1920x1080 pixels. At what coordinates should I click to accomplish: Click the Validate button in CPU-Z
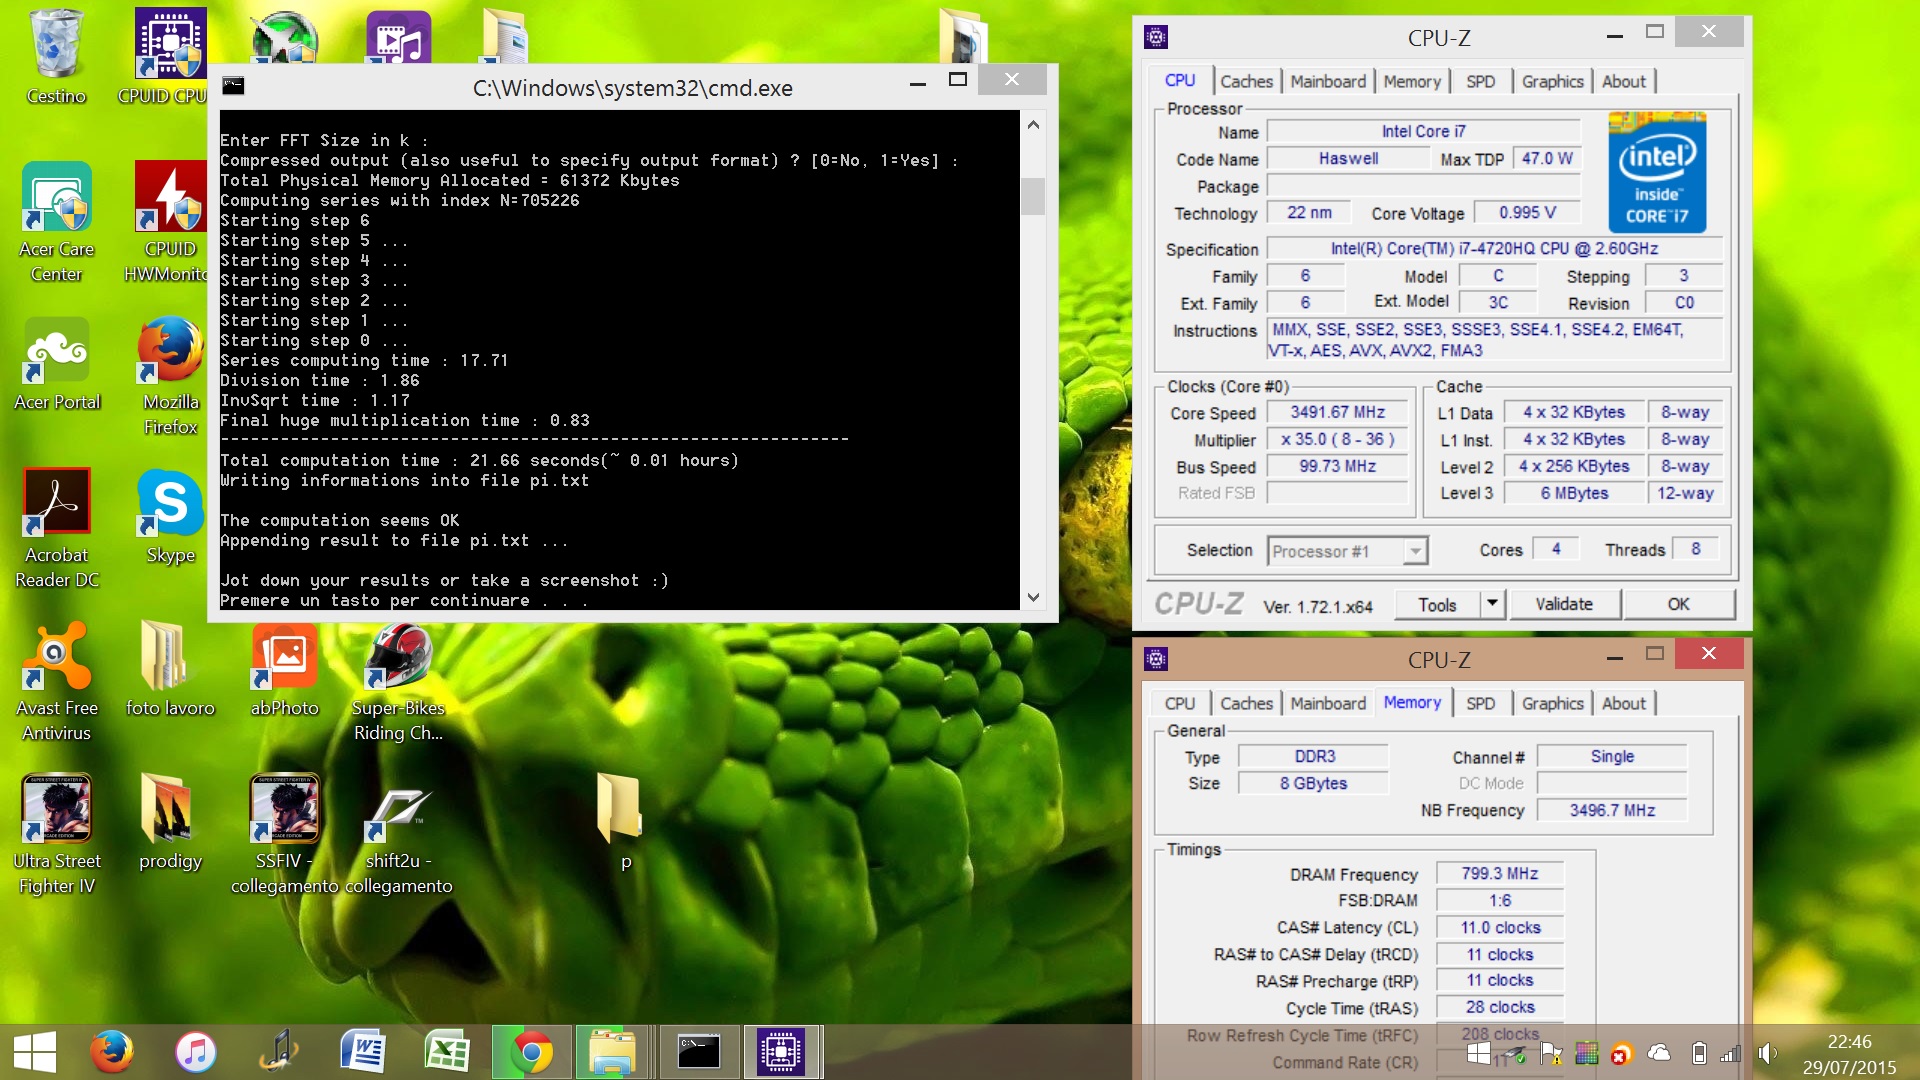[x=1564, y=604]
